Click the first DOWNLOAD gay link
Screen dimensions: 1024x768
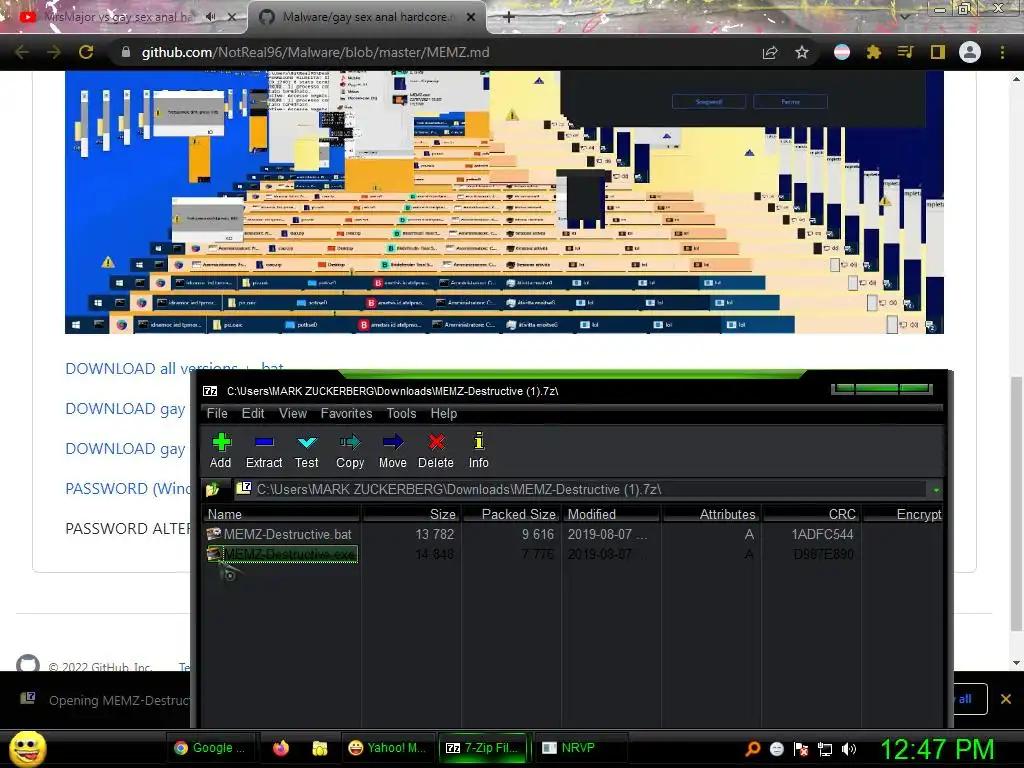[x=125, y=409]
